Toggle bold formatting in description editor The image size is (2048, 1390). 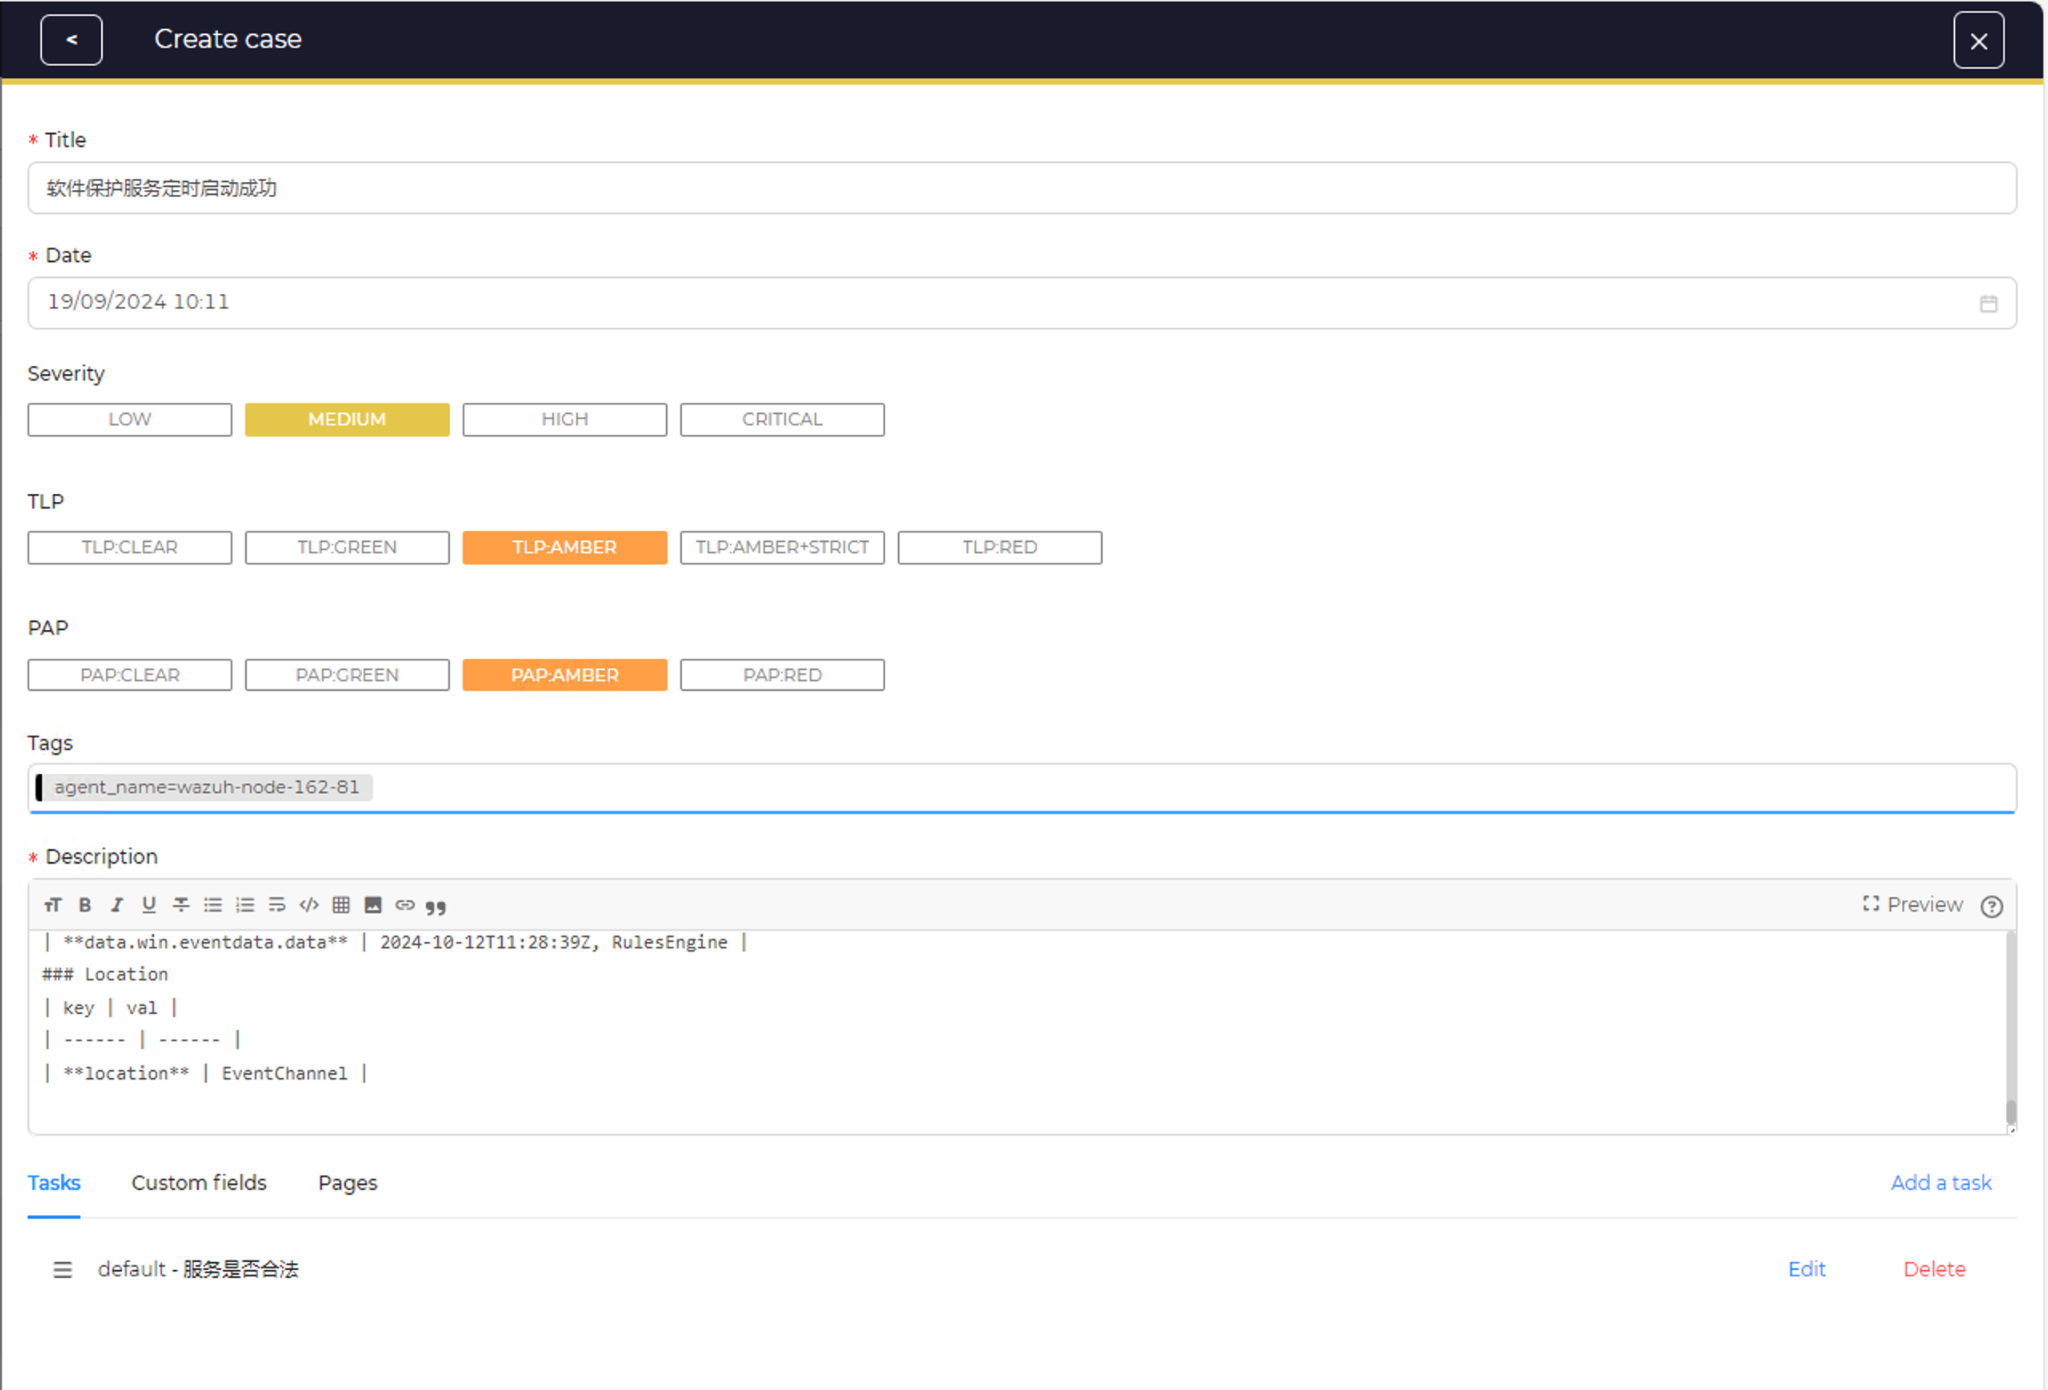[85, 905]
